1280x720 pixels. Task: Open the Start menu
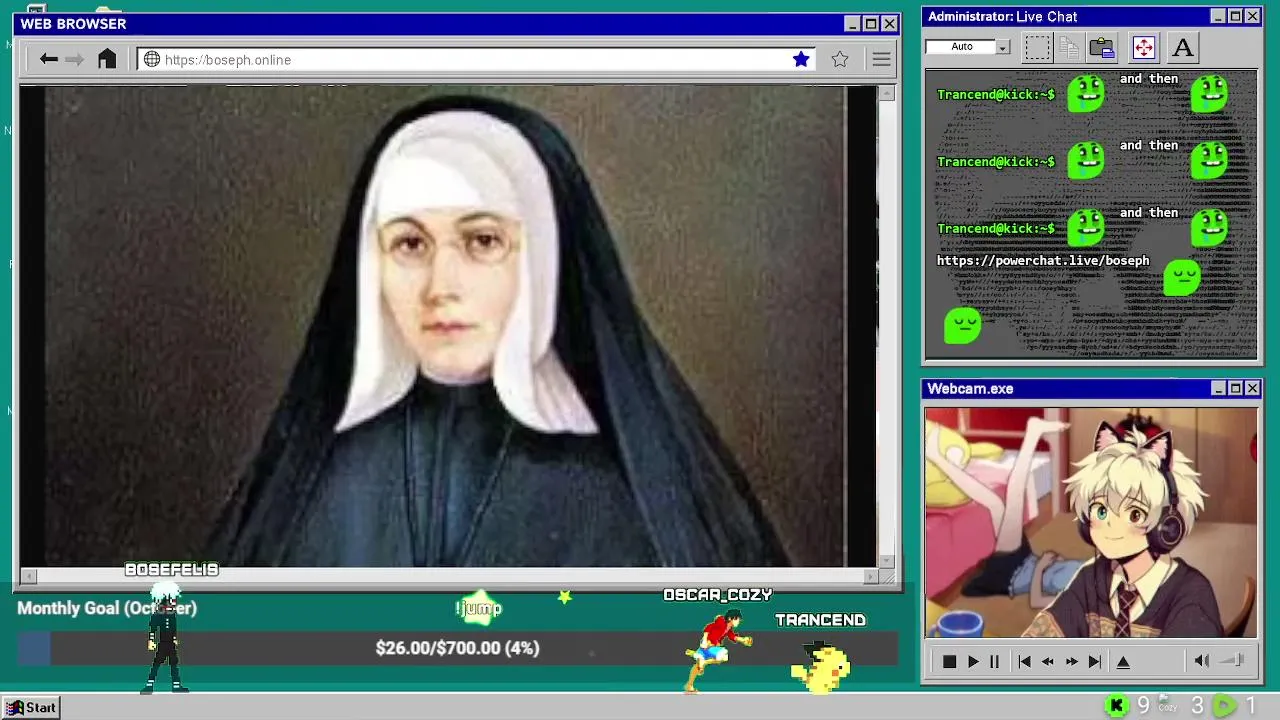tap(31, 707)
